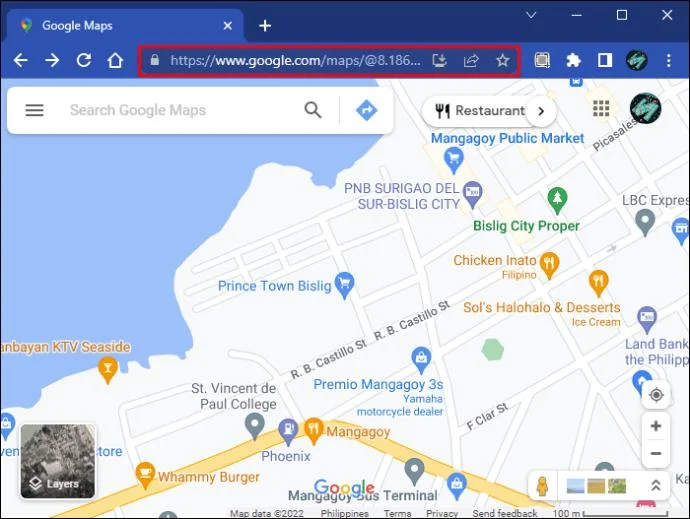
Task: Activate the Street View pegman
Action: (x=543, y=486)
